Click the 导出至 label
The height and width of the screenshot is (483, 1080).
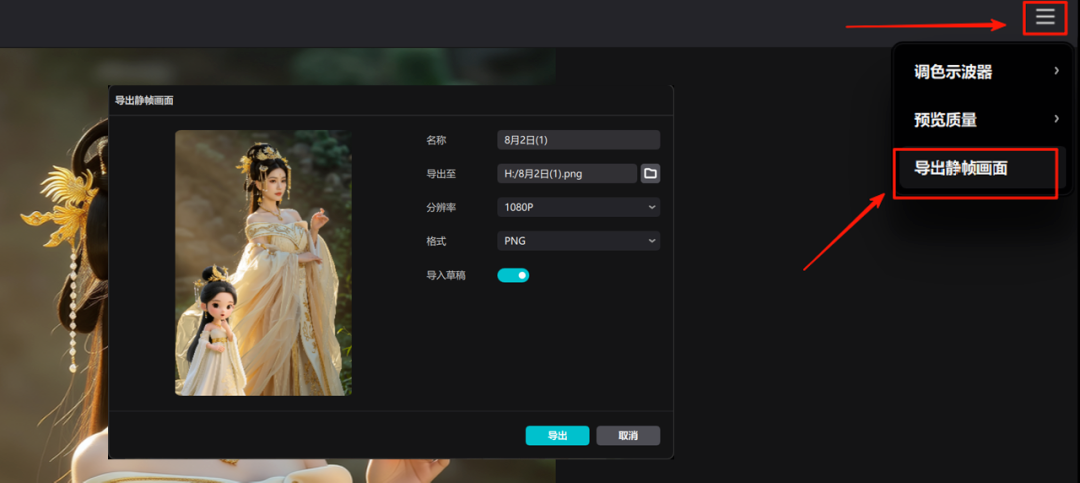tap(441, 174)
